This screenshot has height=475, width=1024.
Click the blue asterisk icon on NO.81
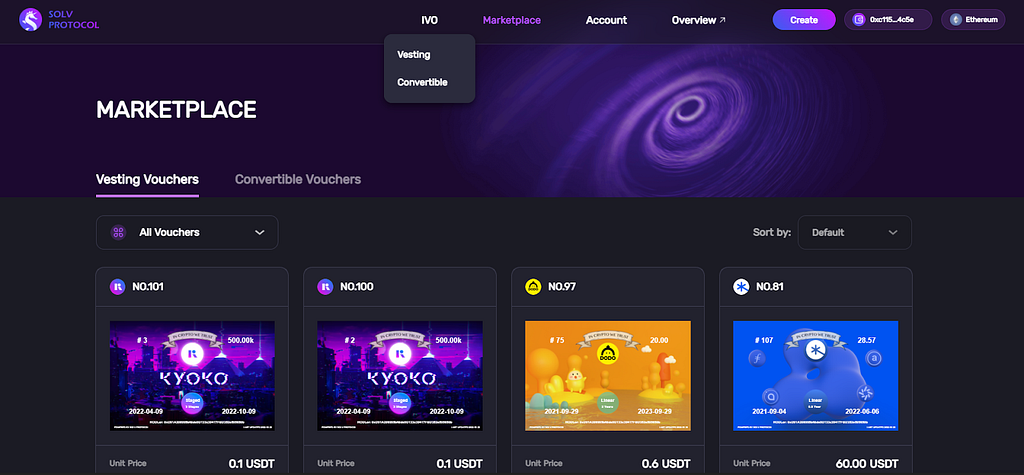(741, 287)
